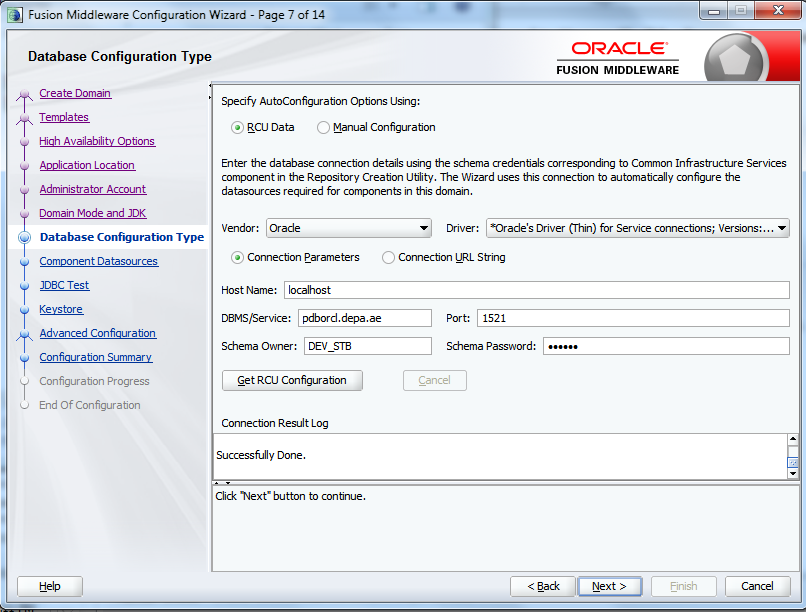Click the navigation pane splitter collapse arrow
The image size is (806, 612).
click(x=210, y=91)
